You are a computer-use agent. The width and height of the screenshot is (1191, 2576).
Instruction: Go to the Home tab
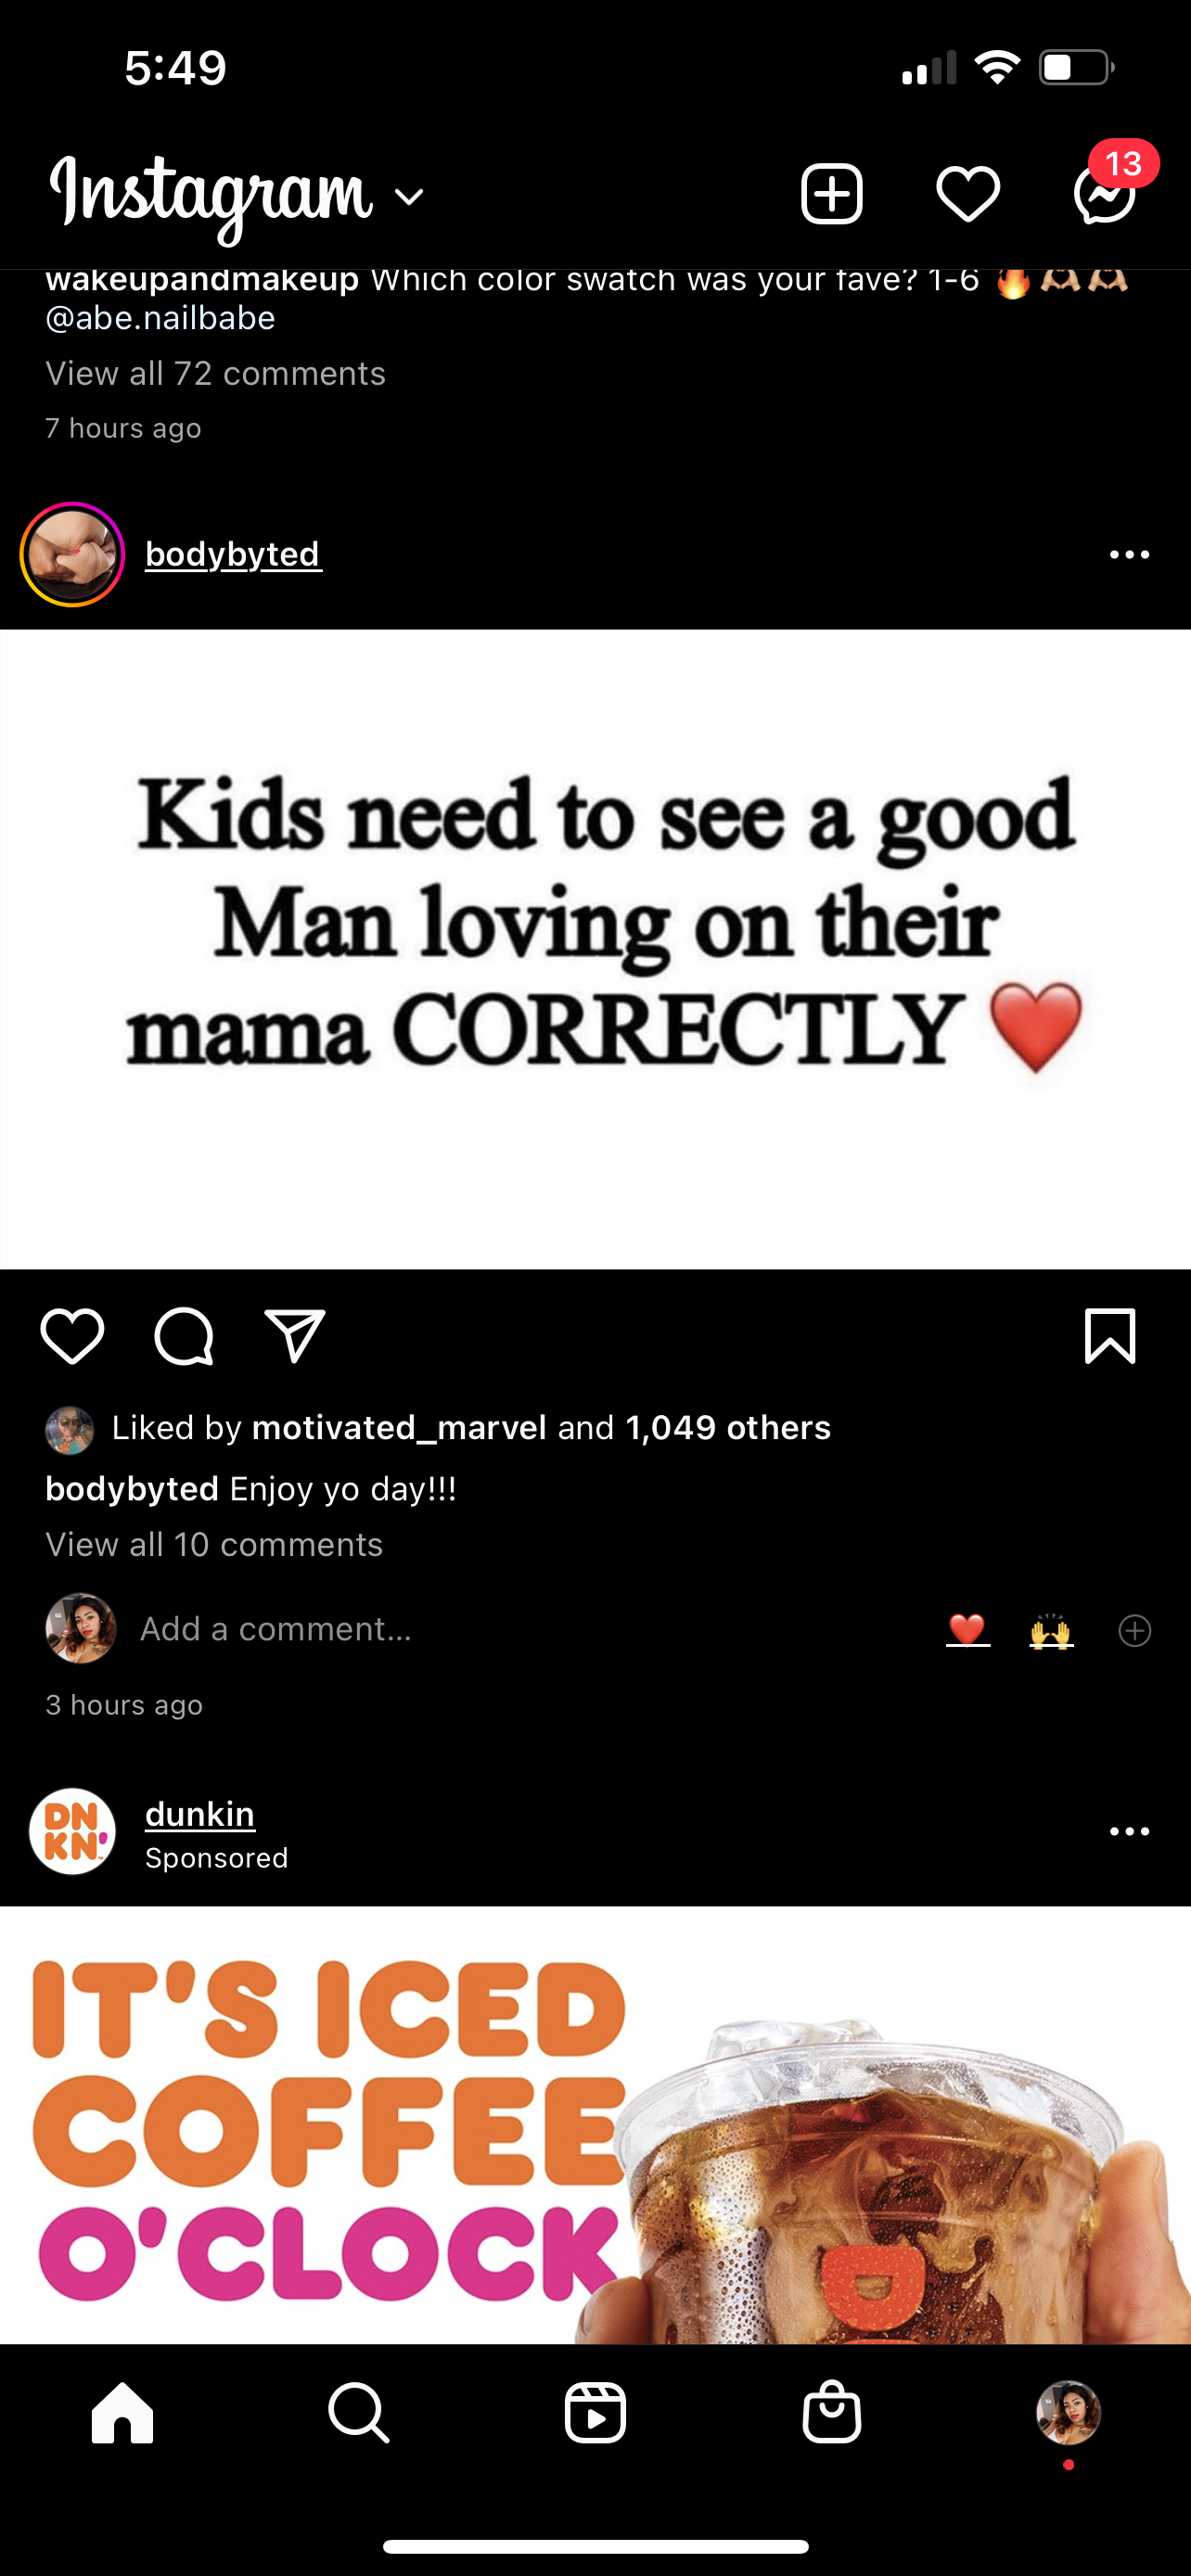[122, 2413]
